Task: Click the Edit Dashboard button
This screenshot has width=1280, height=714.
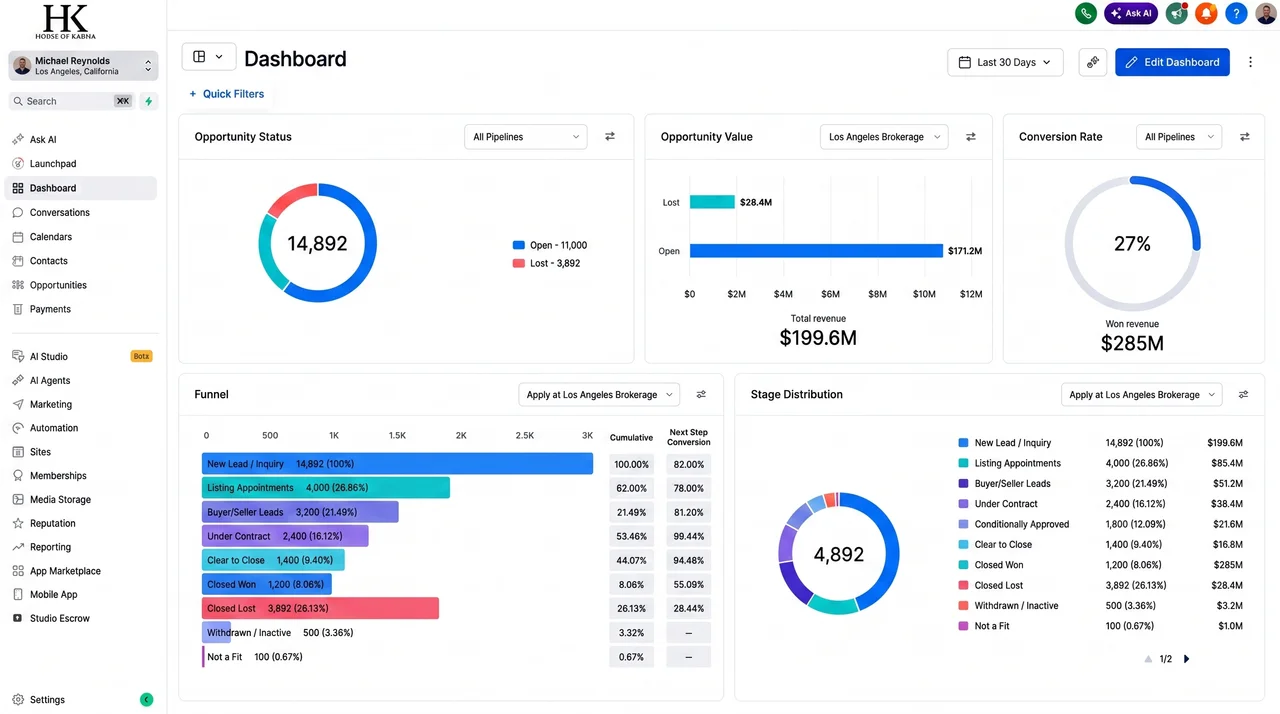Action: 1172,62
